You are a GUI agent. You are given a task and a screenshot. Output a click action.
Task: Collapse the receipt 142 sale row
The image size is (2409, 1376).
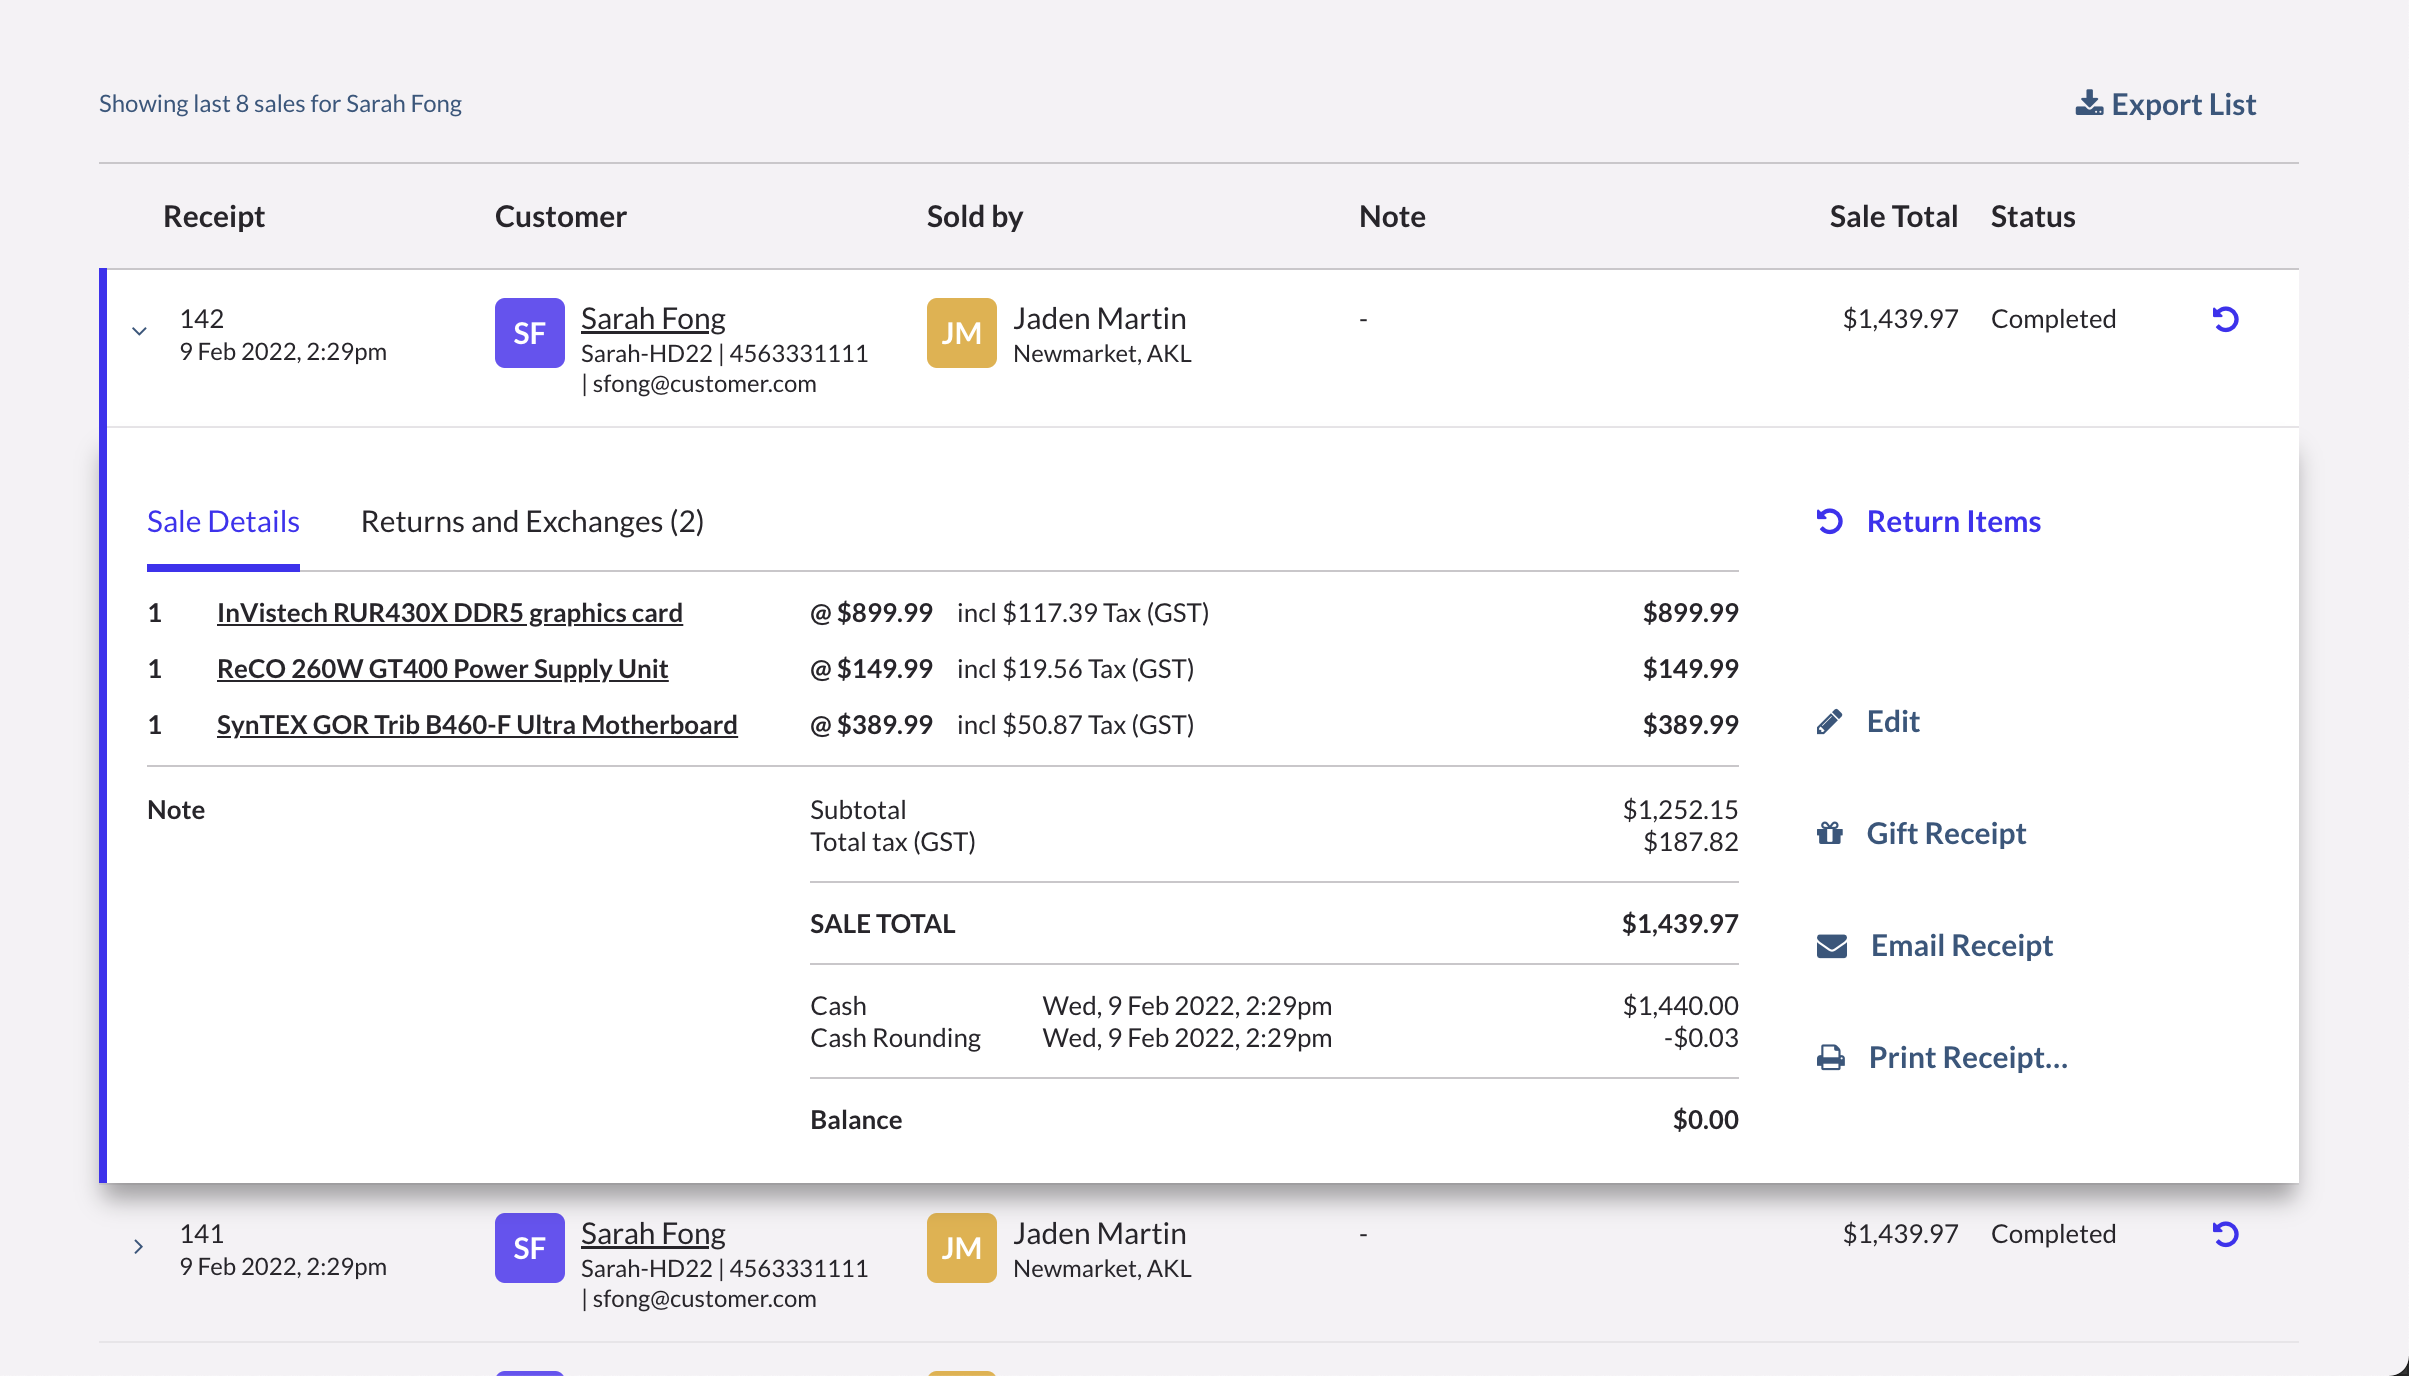139,331
